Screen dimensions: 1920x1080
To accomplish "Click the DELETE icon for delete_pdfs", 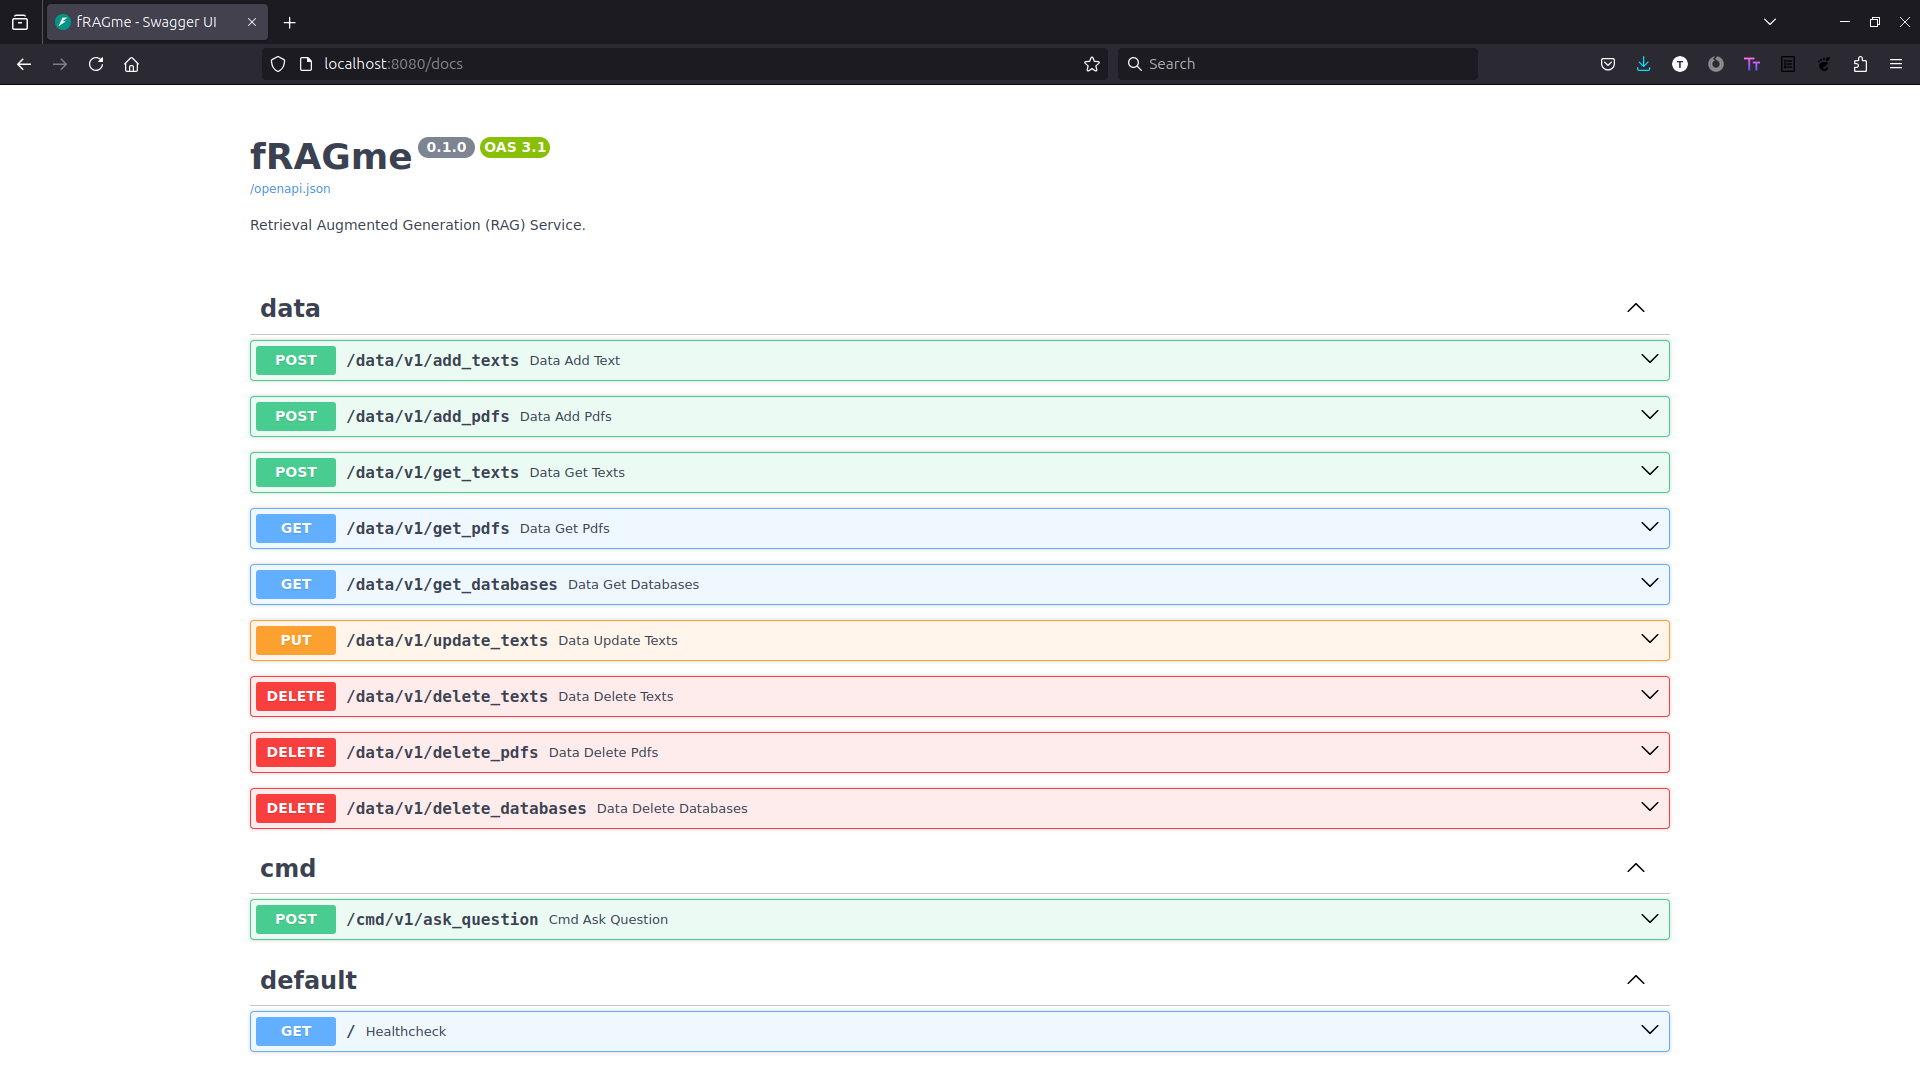I will pyautogui.click(x=295, y=752).
